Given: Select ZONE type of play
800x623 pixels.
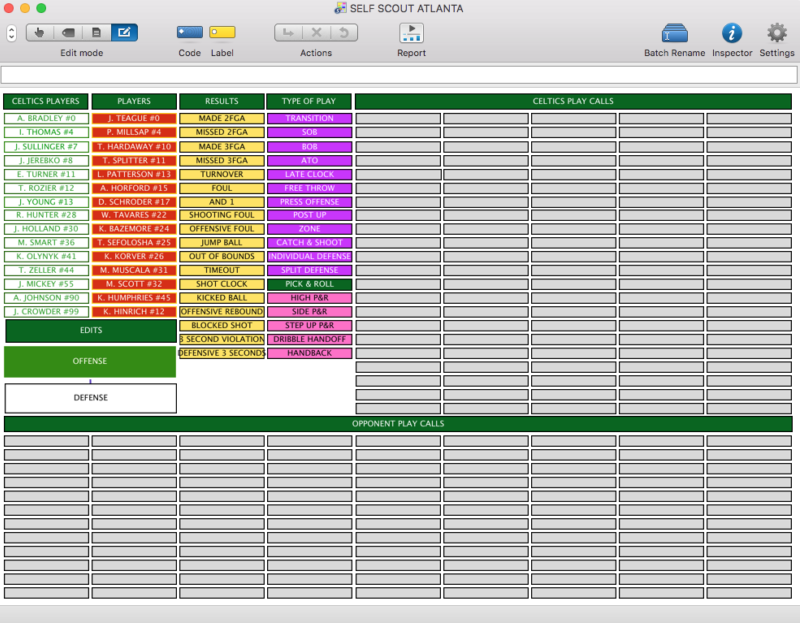Looking at the screenshot, I should [310, 229].
